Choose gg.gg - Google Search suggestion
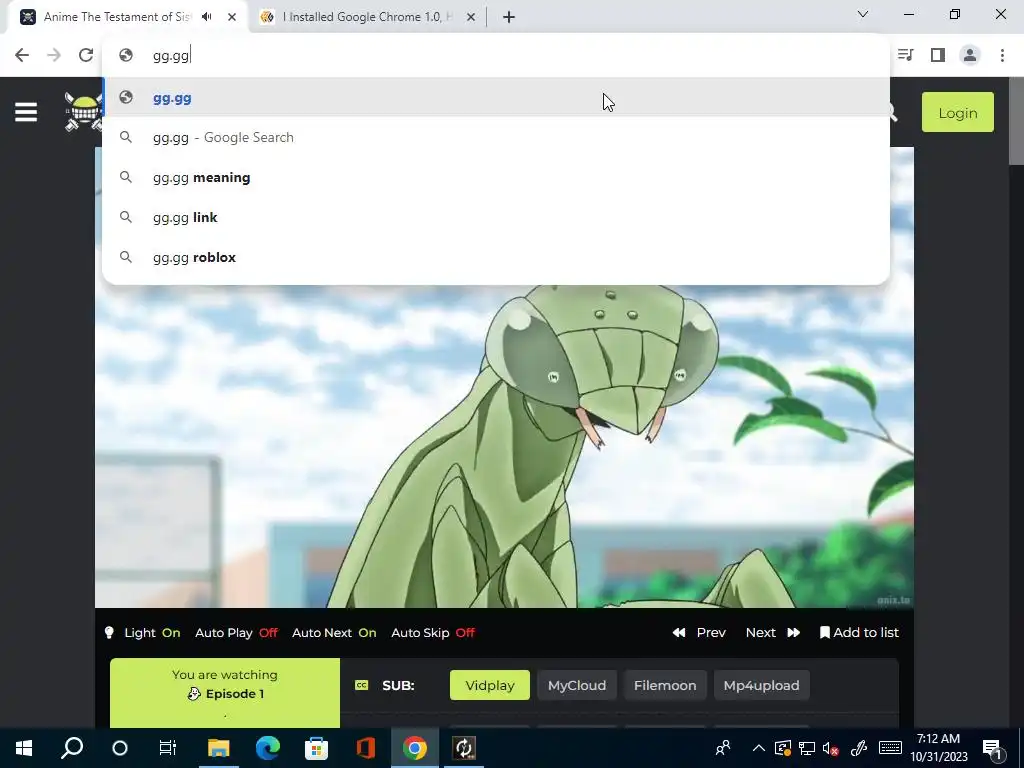Screen dimensions: 1024x768 pos(496,137)
